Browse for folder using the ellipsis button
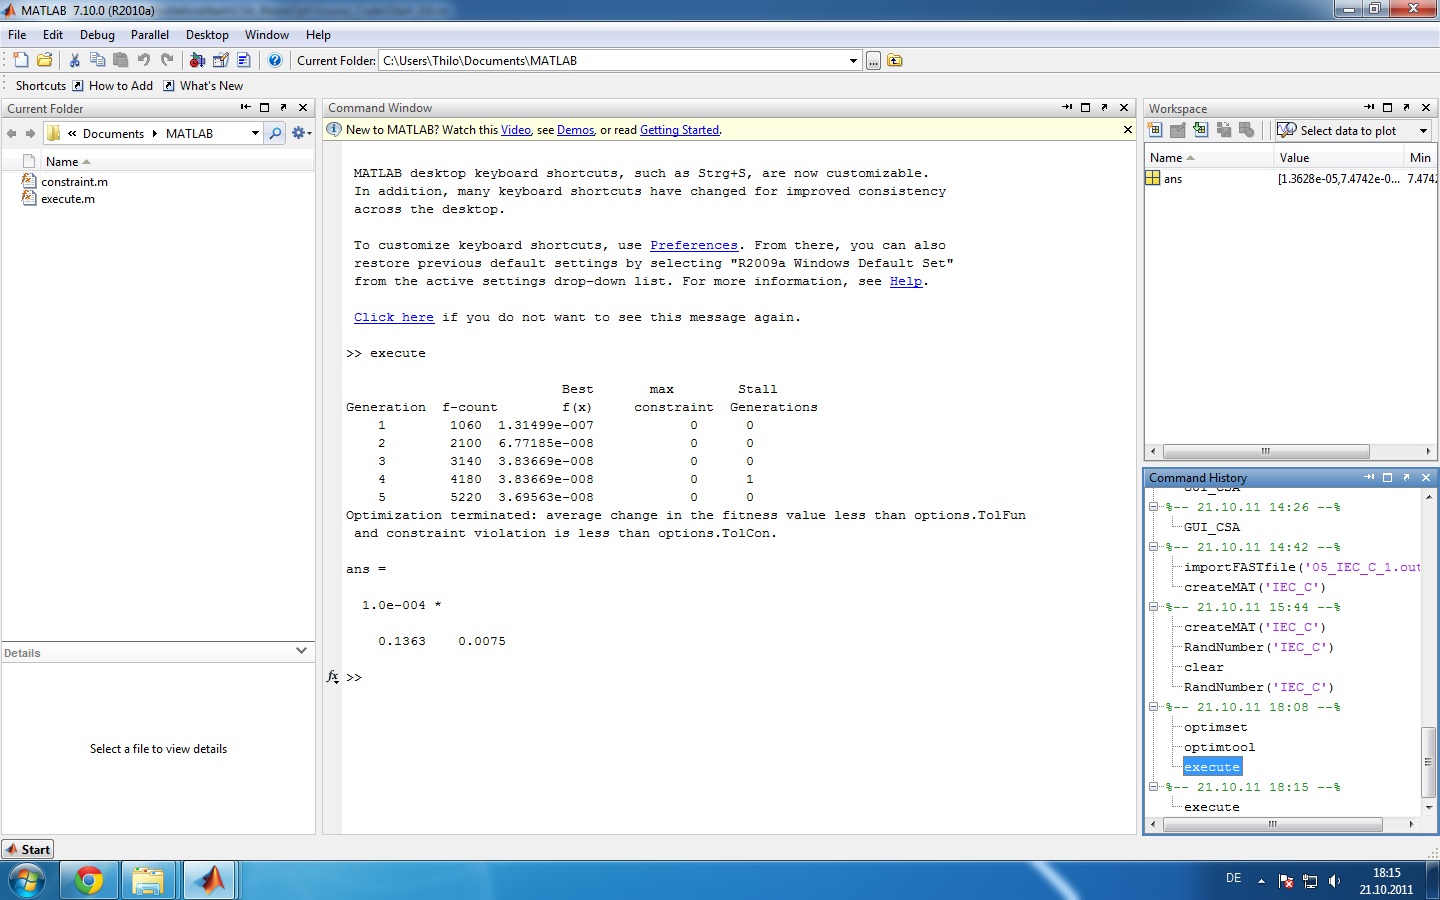1440x900 pixels. click(873, 61)
